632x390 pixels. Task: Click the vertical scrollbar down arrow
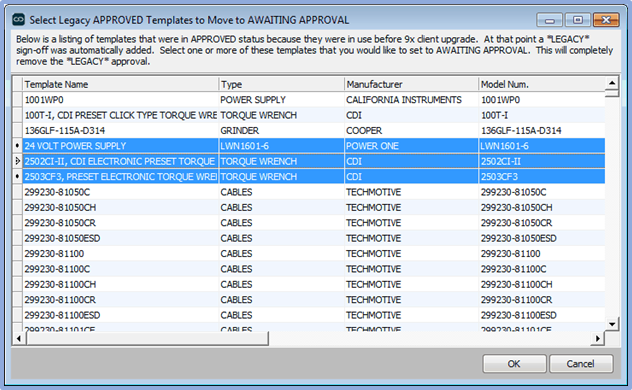[612, 324]
